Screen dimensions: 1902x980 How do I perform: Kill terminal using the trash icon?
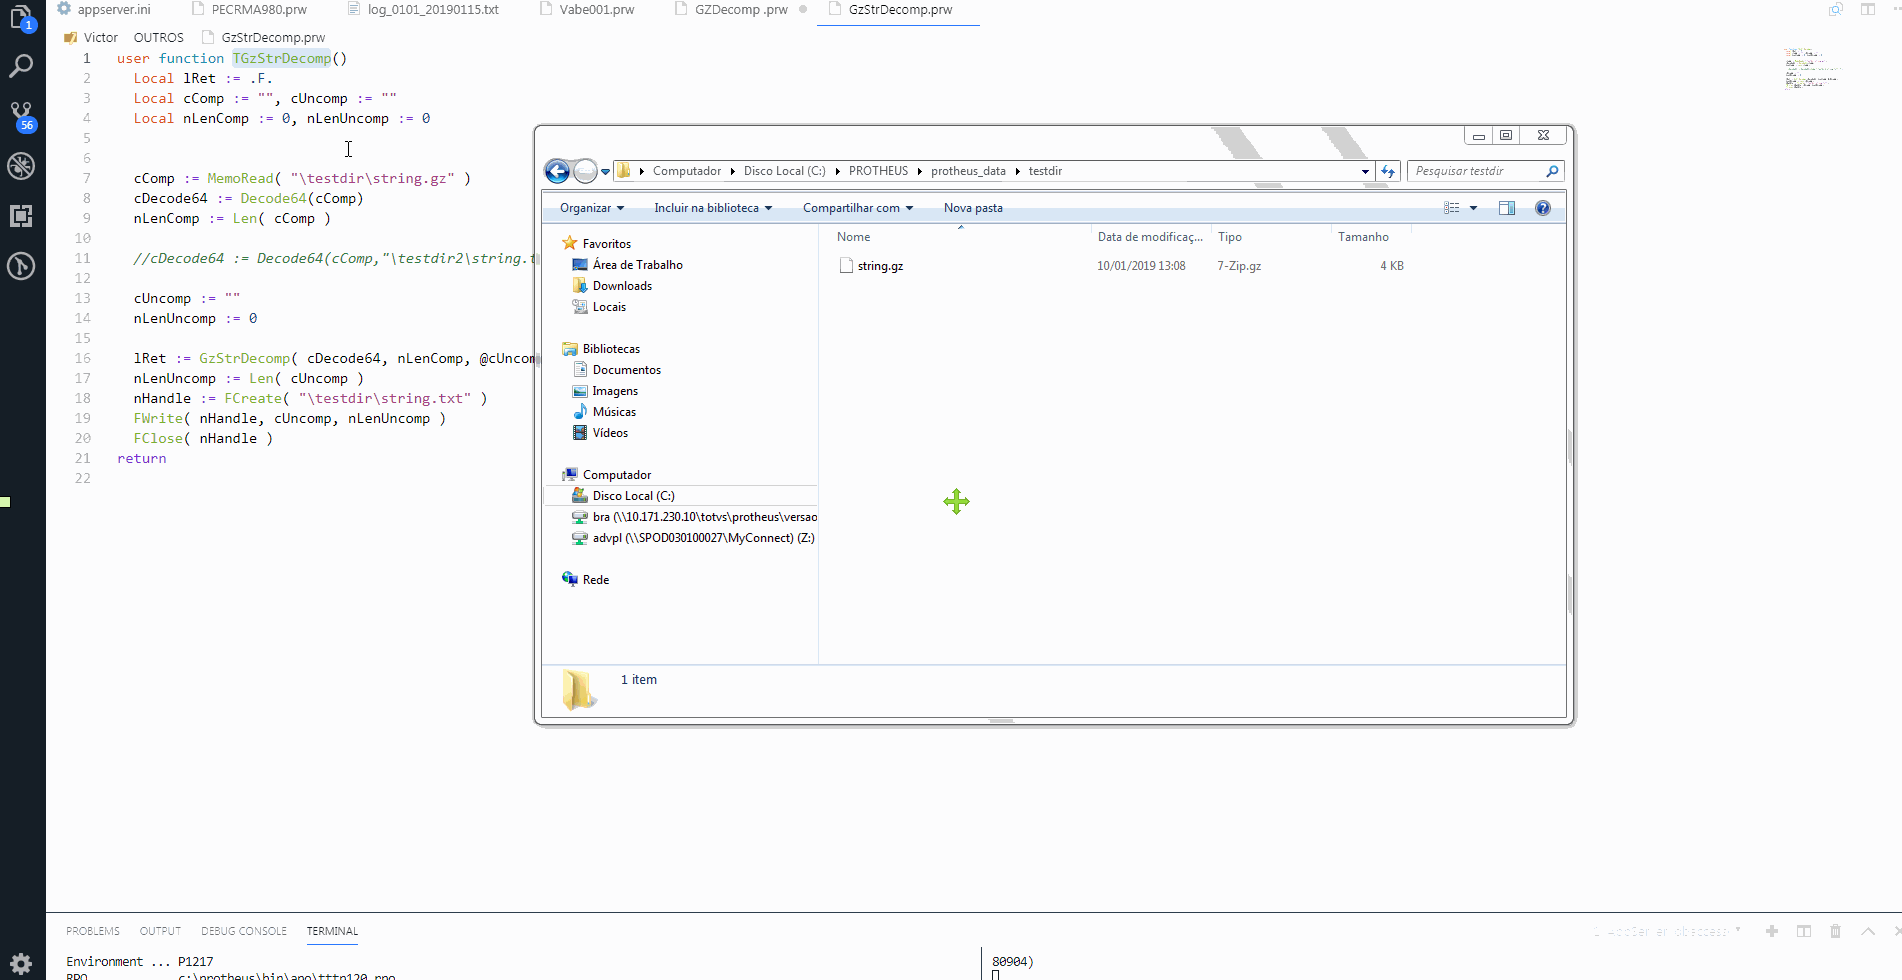point(1835,931)
